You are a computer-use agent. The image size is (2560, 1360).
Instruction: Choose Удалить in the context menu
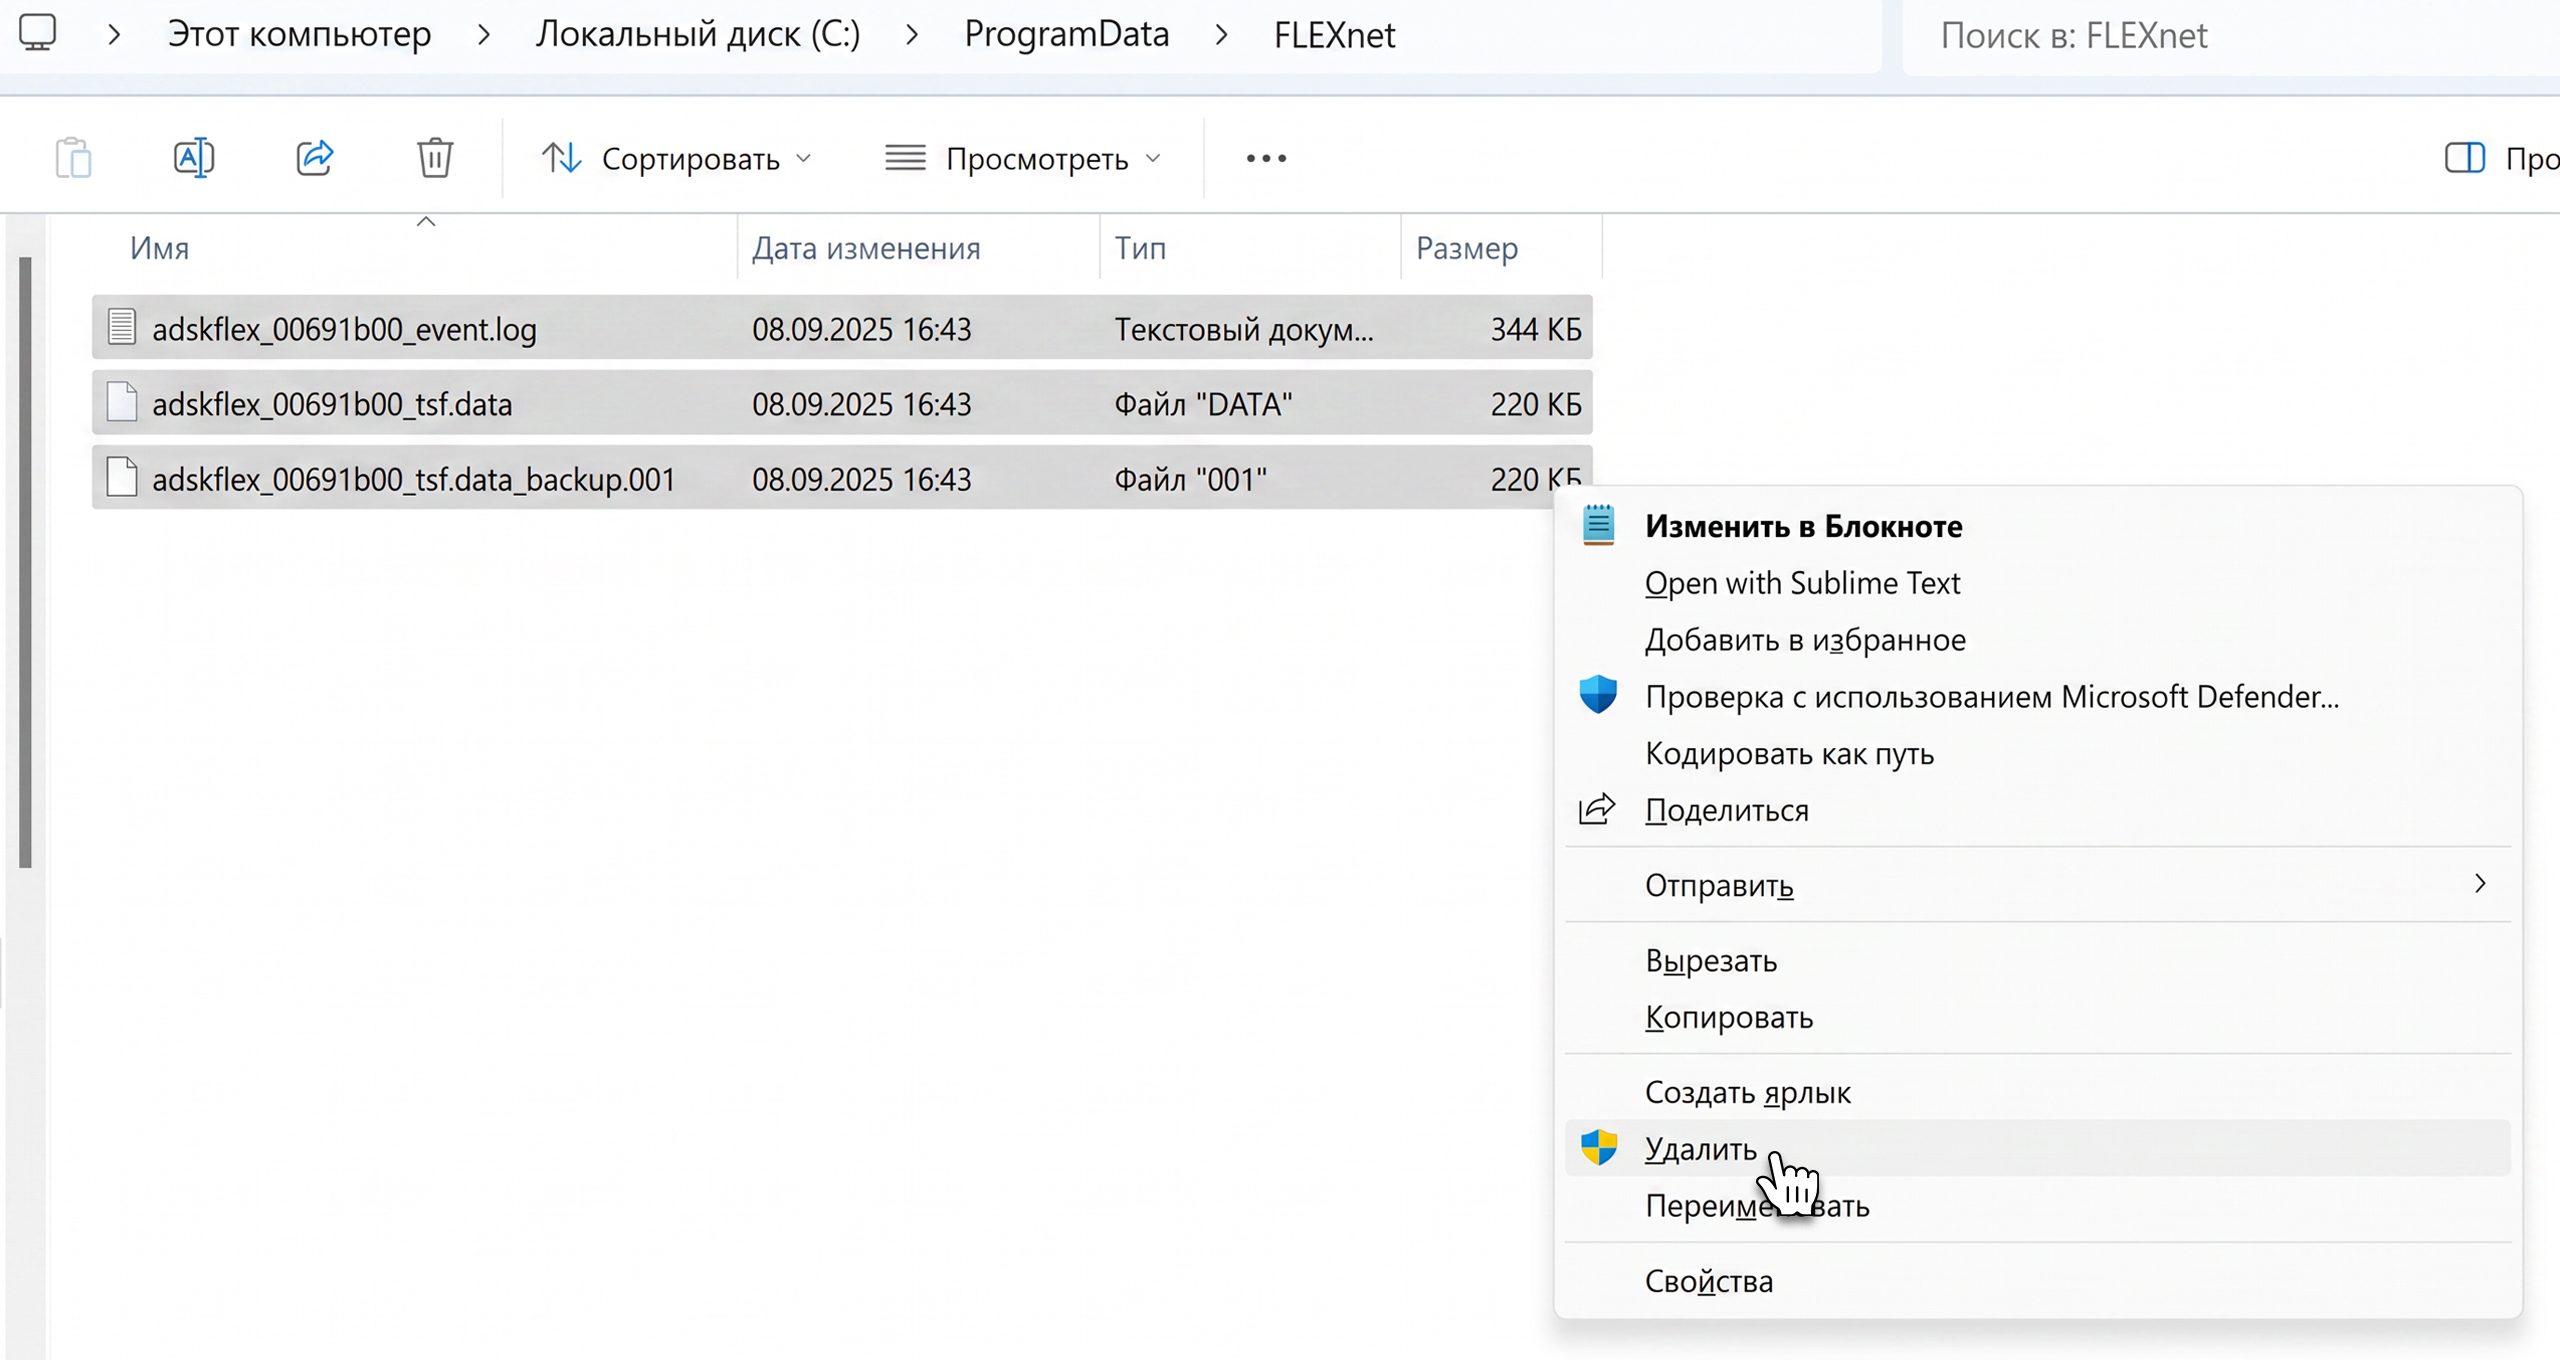(x=2038, y=1148)
